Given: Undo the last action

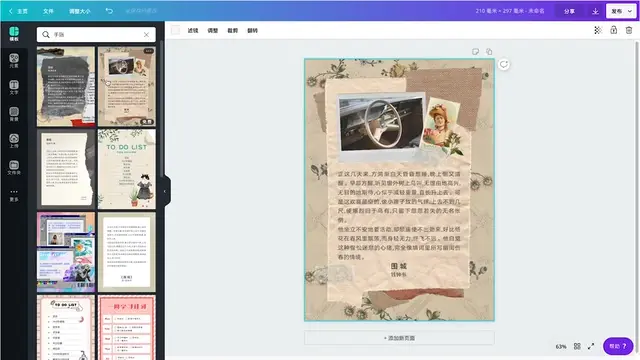Looking at the screenshot, I should 109,11.
